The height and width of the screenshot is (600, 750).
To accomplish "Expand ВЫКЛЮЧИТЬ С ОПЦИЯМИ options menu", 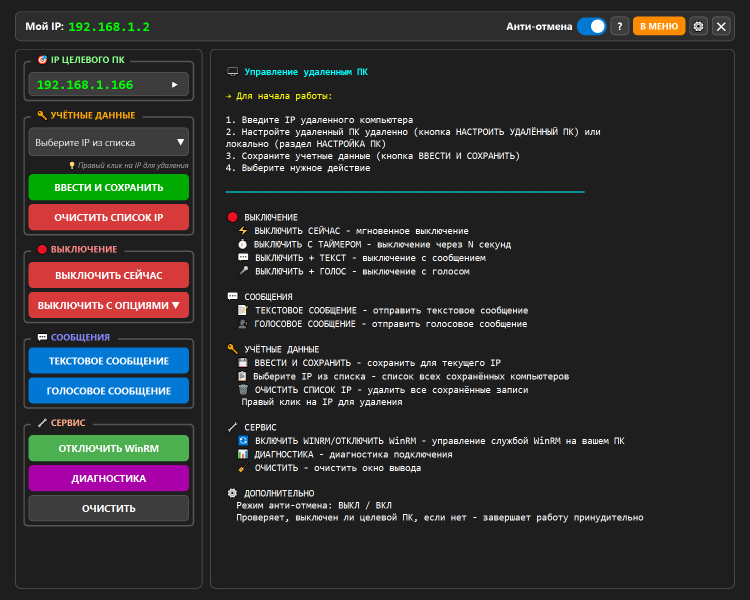I will tap(108, 305).
